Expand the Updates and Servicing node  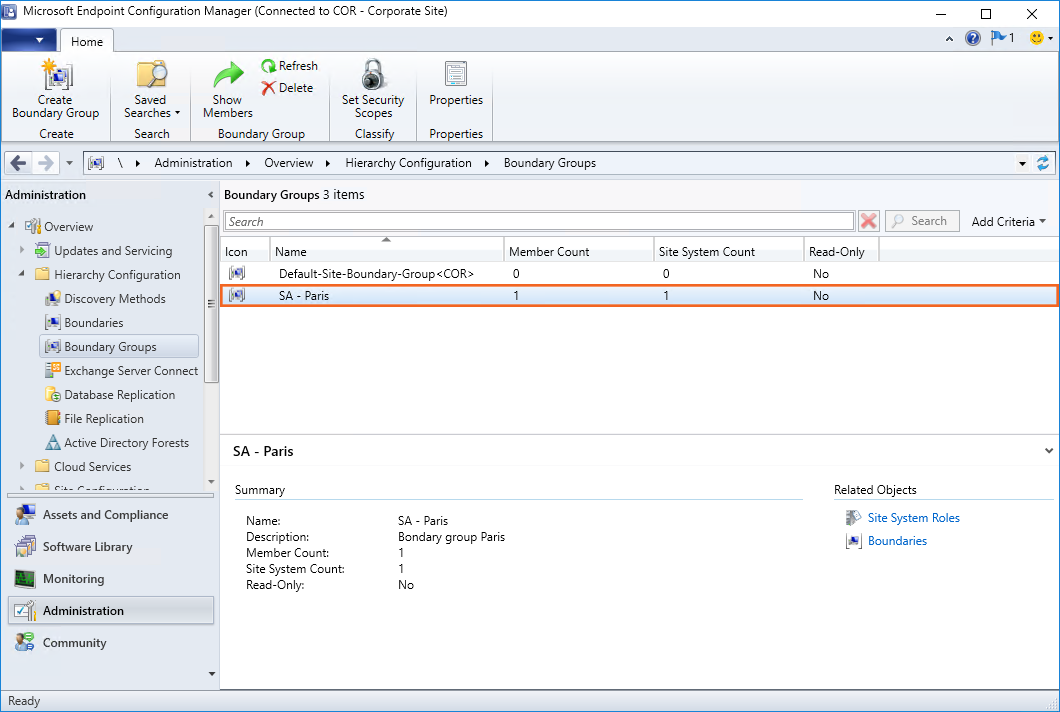click(x=22, y=251)
